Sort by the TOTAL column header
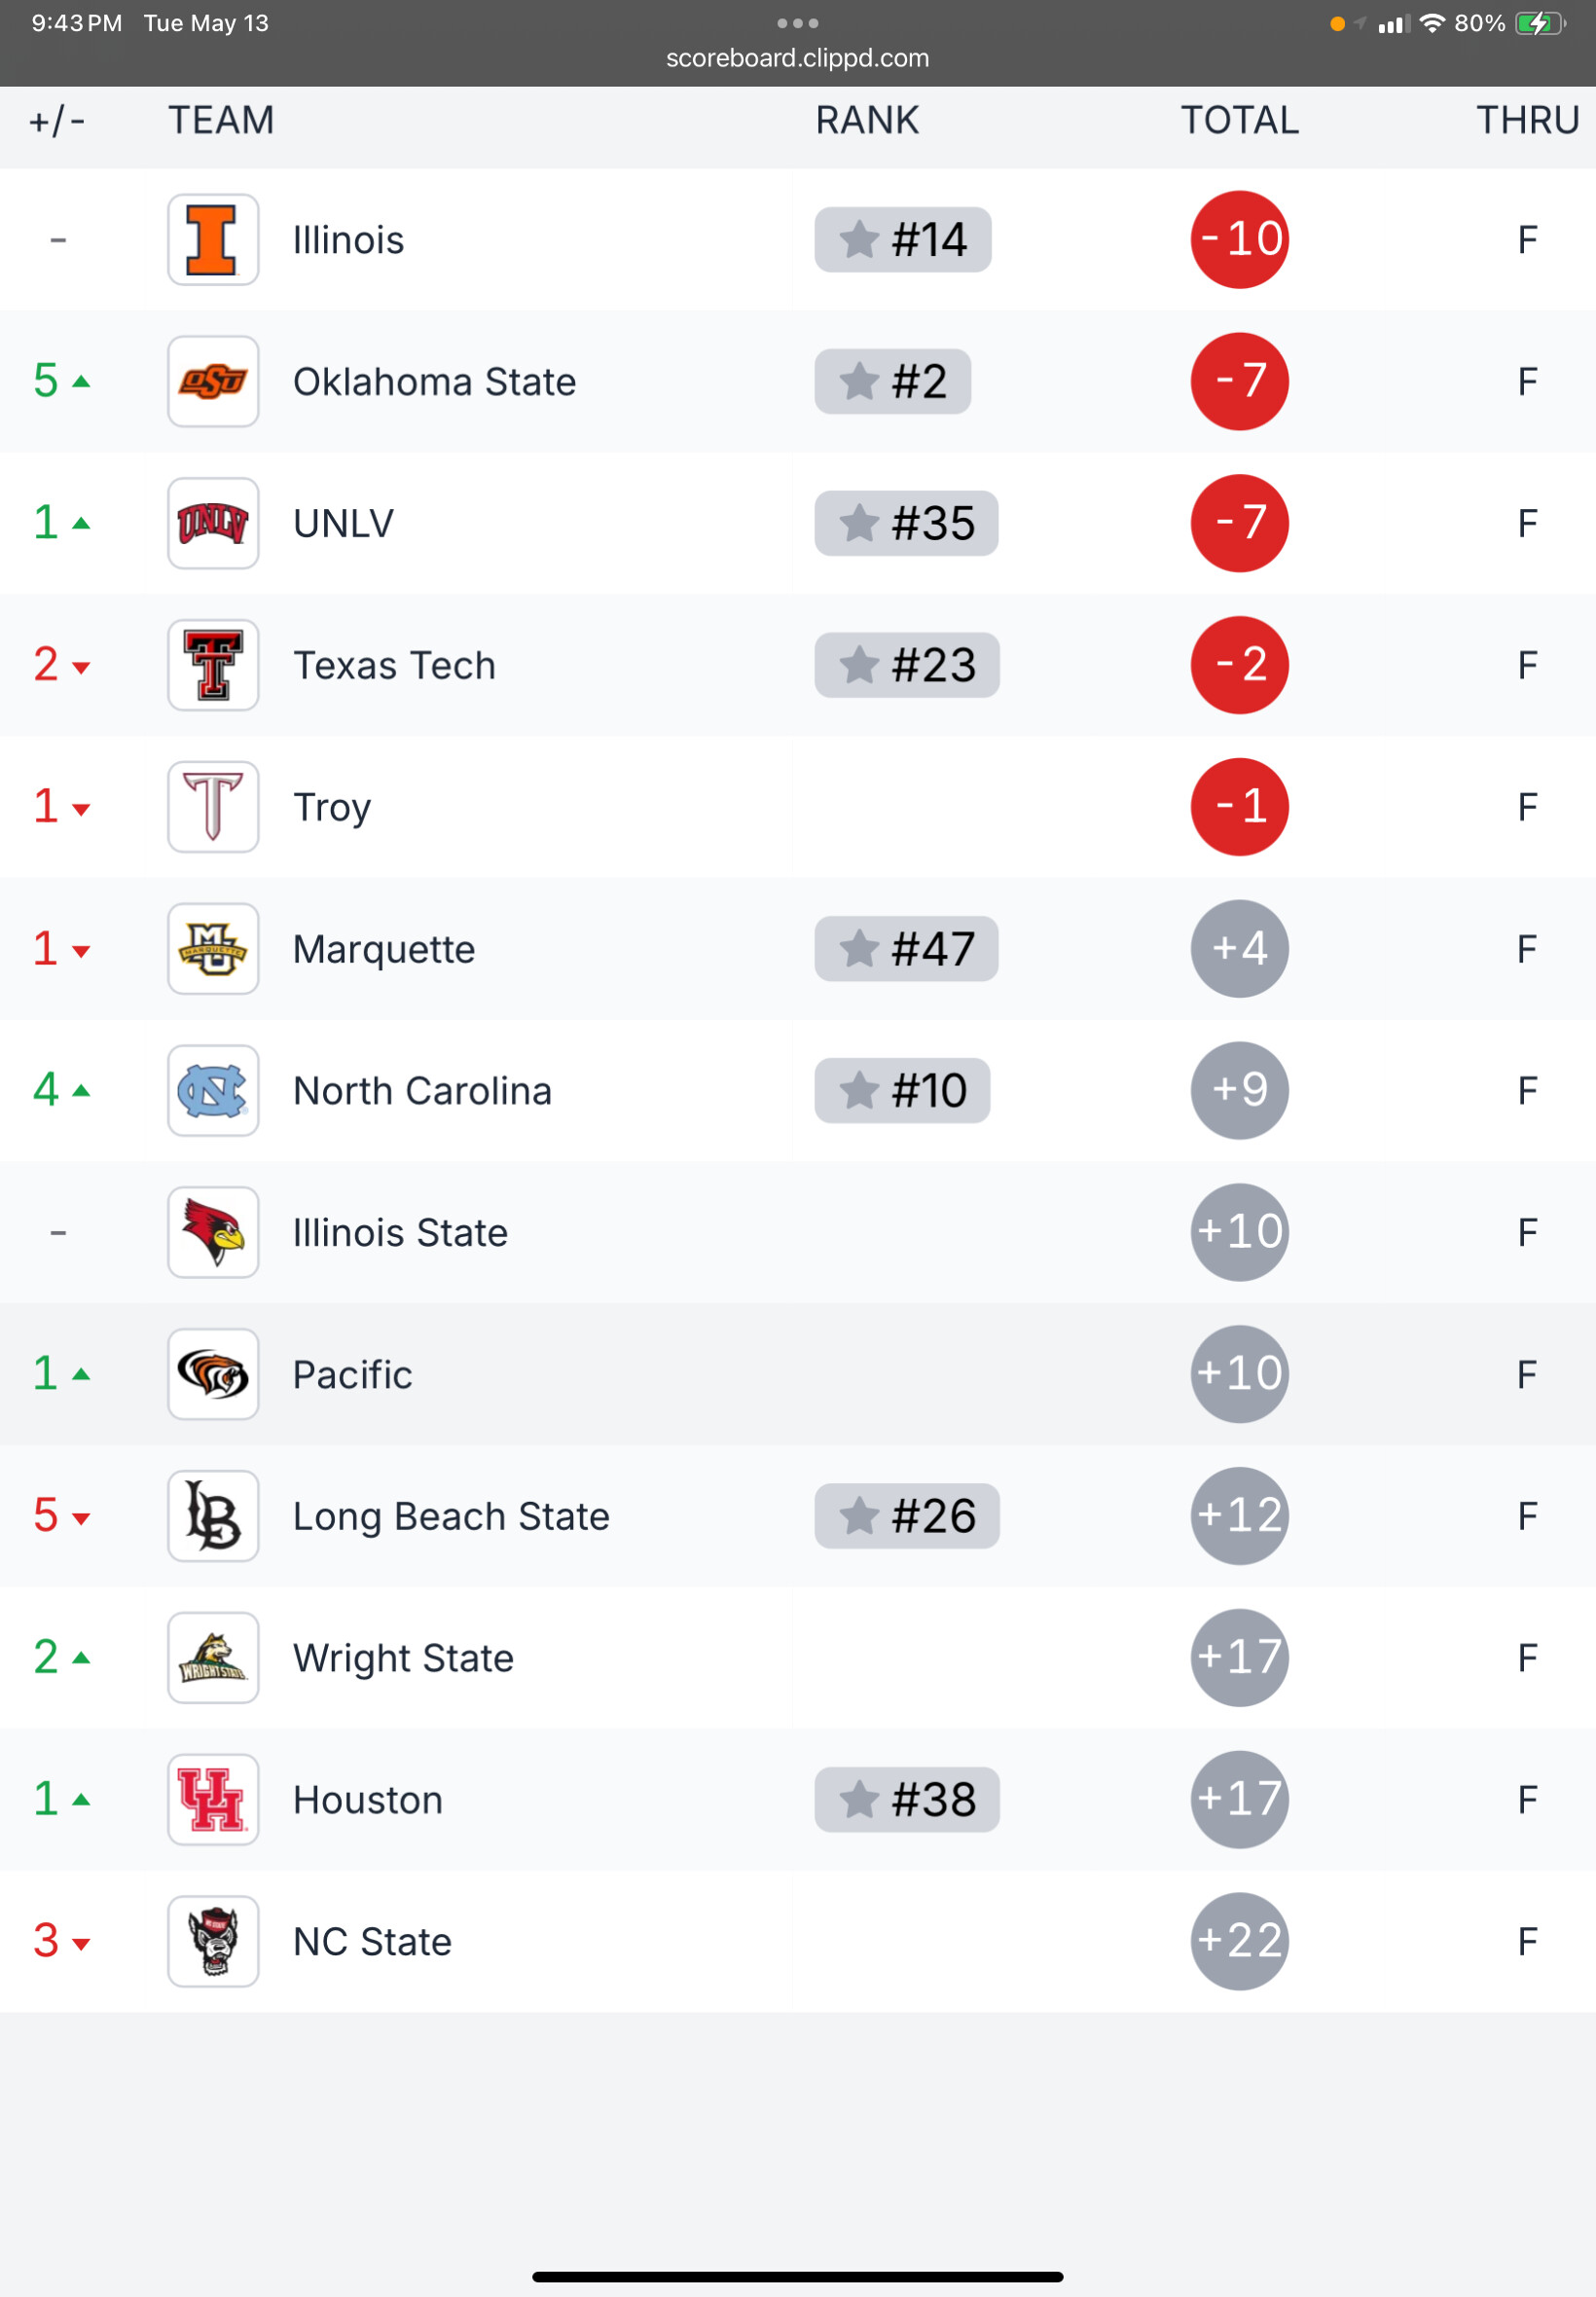This screenshot has width=1596, height=2297. point(1240,121)
